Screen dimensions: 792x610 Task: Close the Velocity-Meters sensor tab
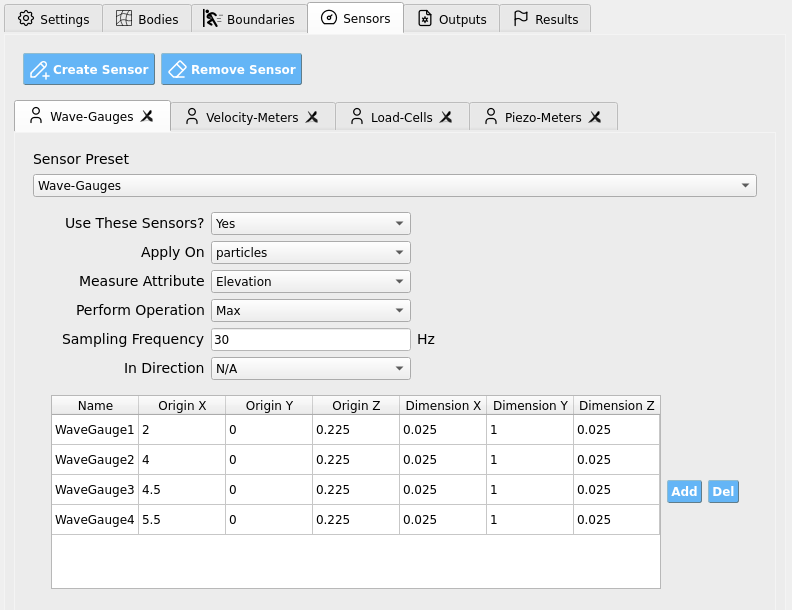pyautogui.click(x=312, y=117)
